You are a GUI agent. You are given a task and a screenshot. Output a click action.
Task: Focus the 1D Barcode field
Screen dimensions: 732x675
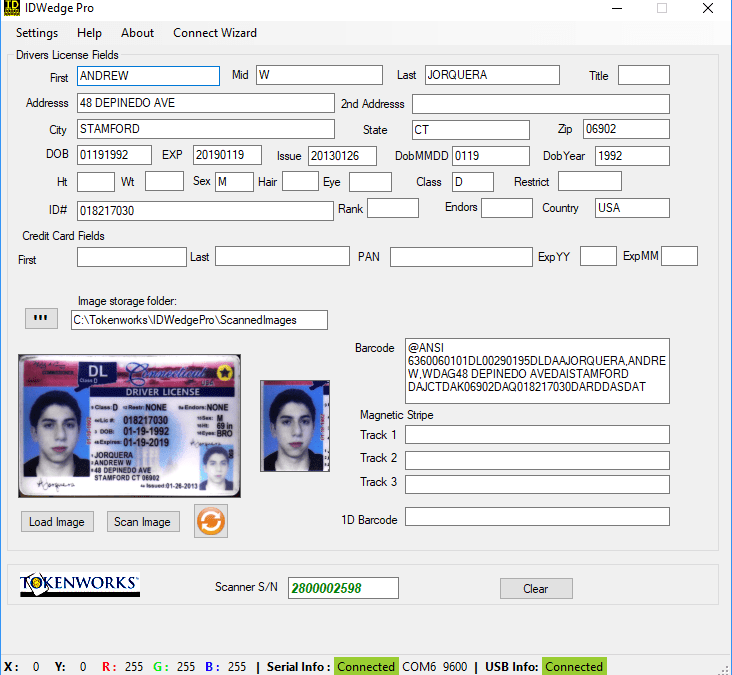click(537, 517)
